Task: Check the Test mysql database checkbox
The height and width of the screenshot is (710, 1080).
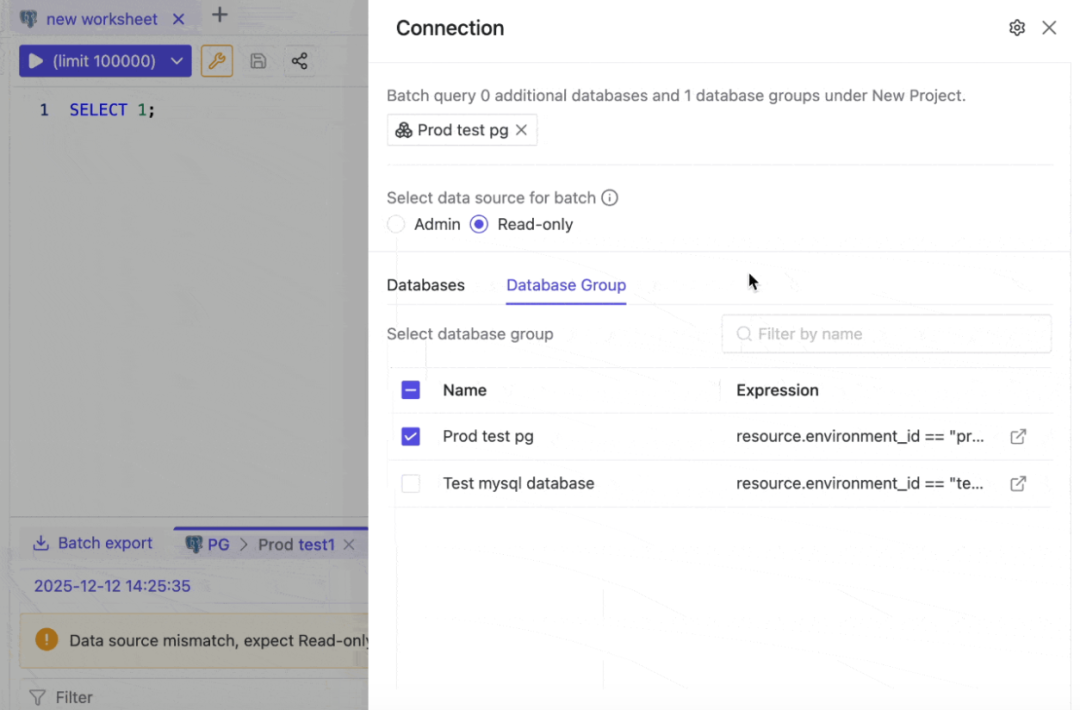Action: click(411, 483)
